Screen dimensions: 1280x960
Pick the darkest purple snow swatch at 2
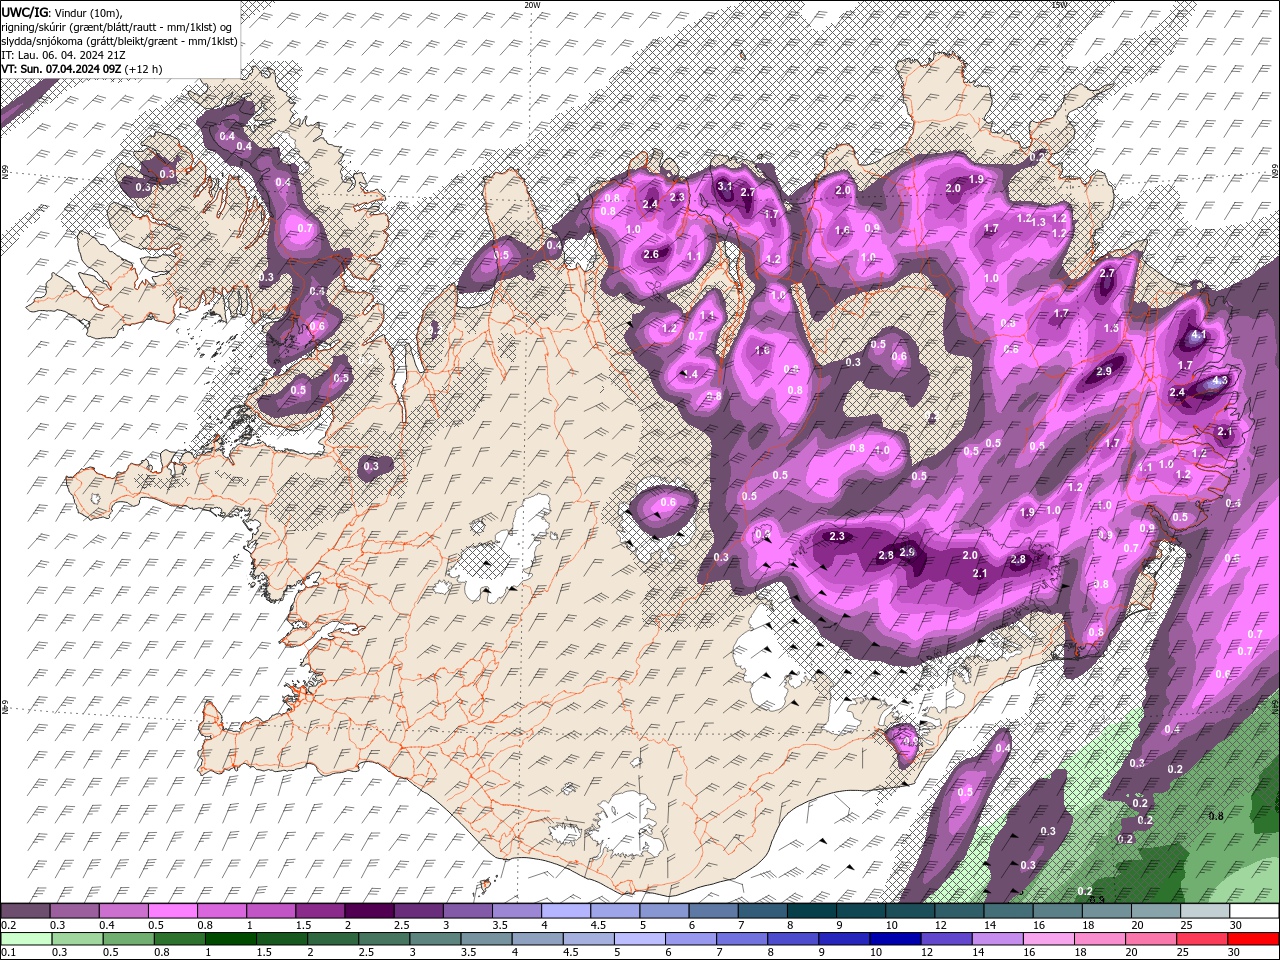369,911
